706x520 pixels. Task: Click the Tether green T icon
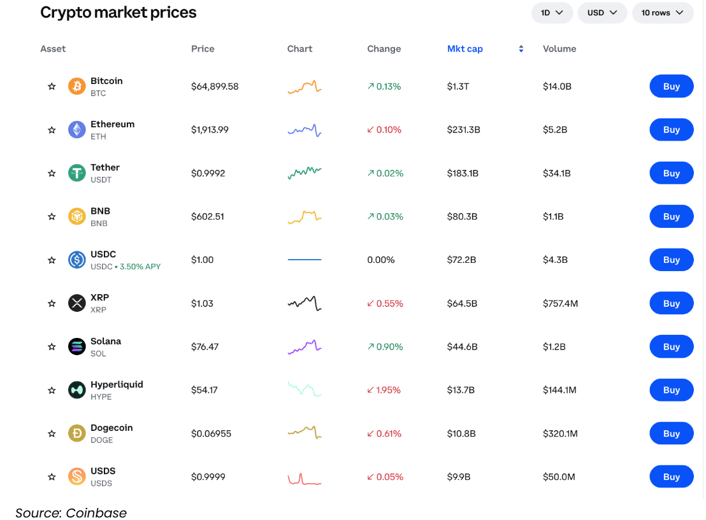(x=77, y=173)
